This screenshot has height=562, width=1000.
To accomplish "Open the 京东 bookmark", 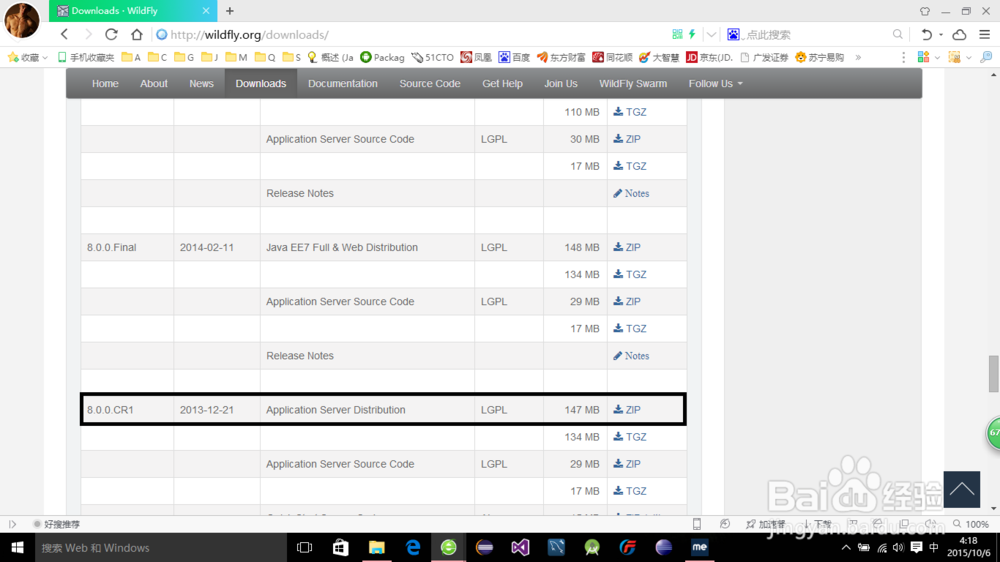I will [709, 57].
